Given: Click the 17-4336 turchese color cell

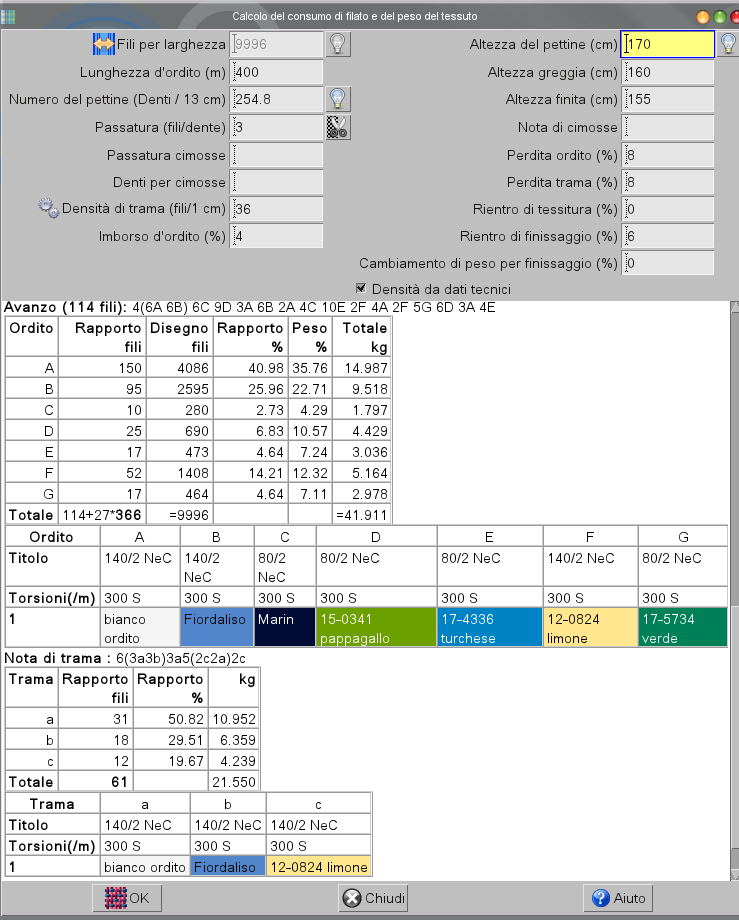Looking at the screenshot, I should [490, 628].
